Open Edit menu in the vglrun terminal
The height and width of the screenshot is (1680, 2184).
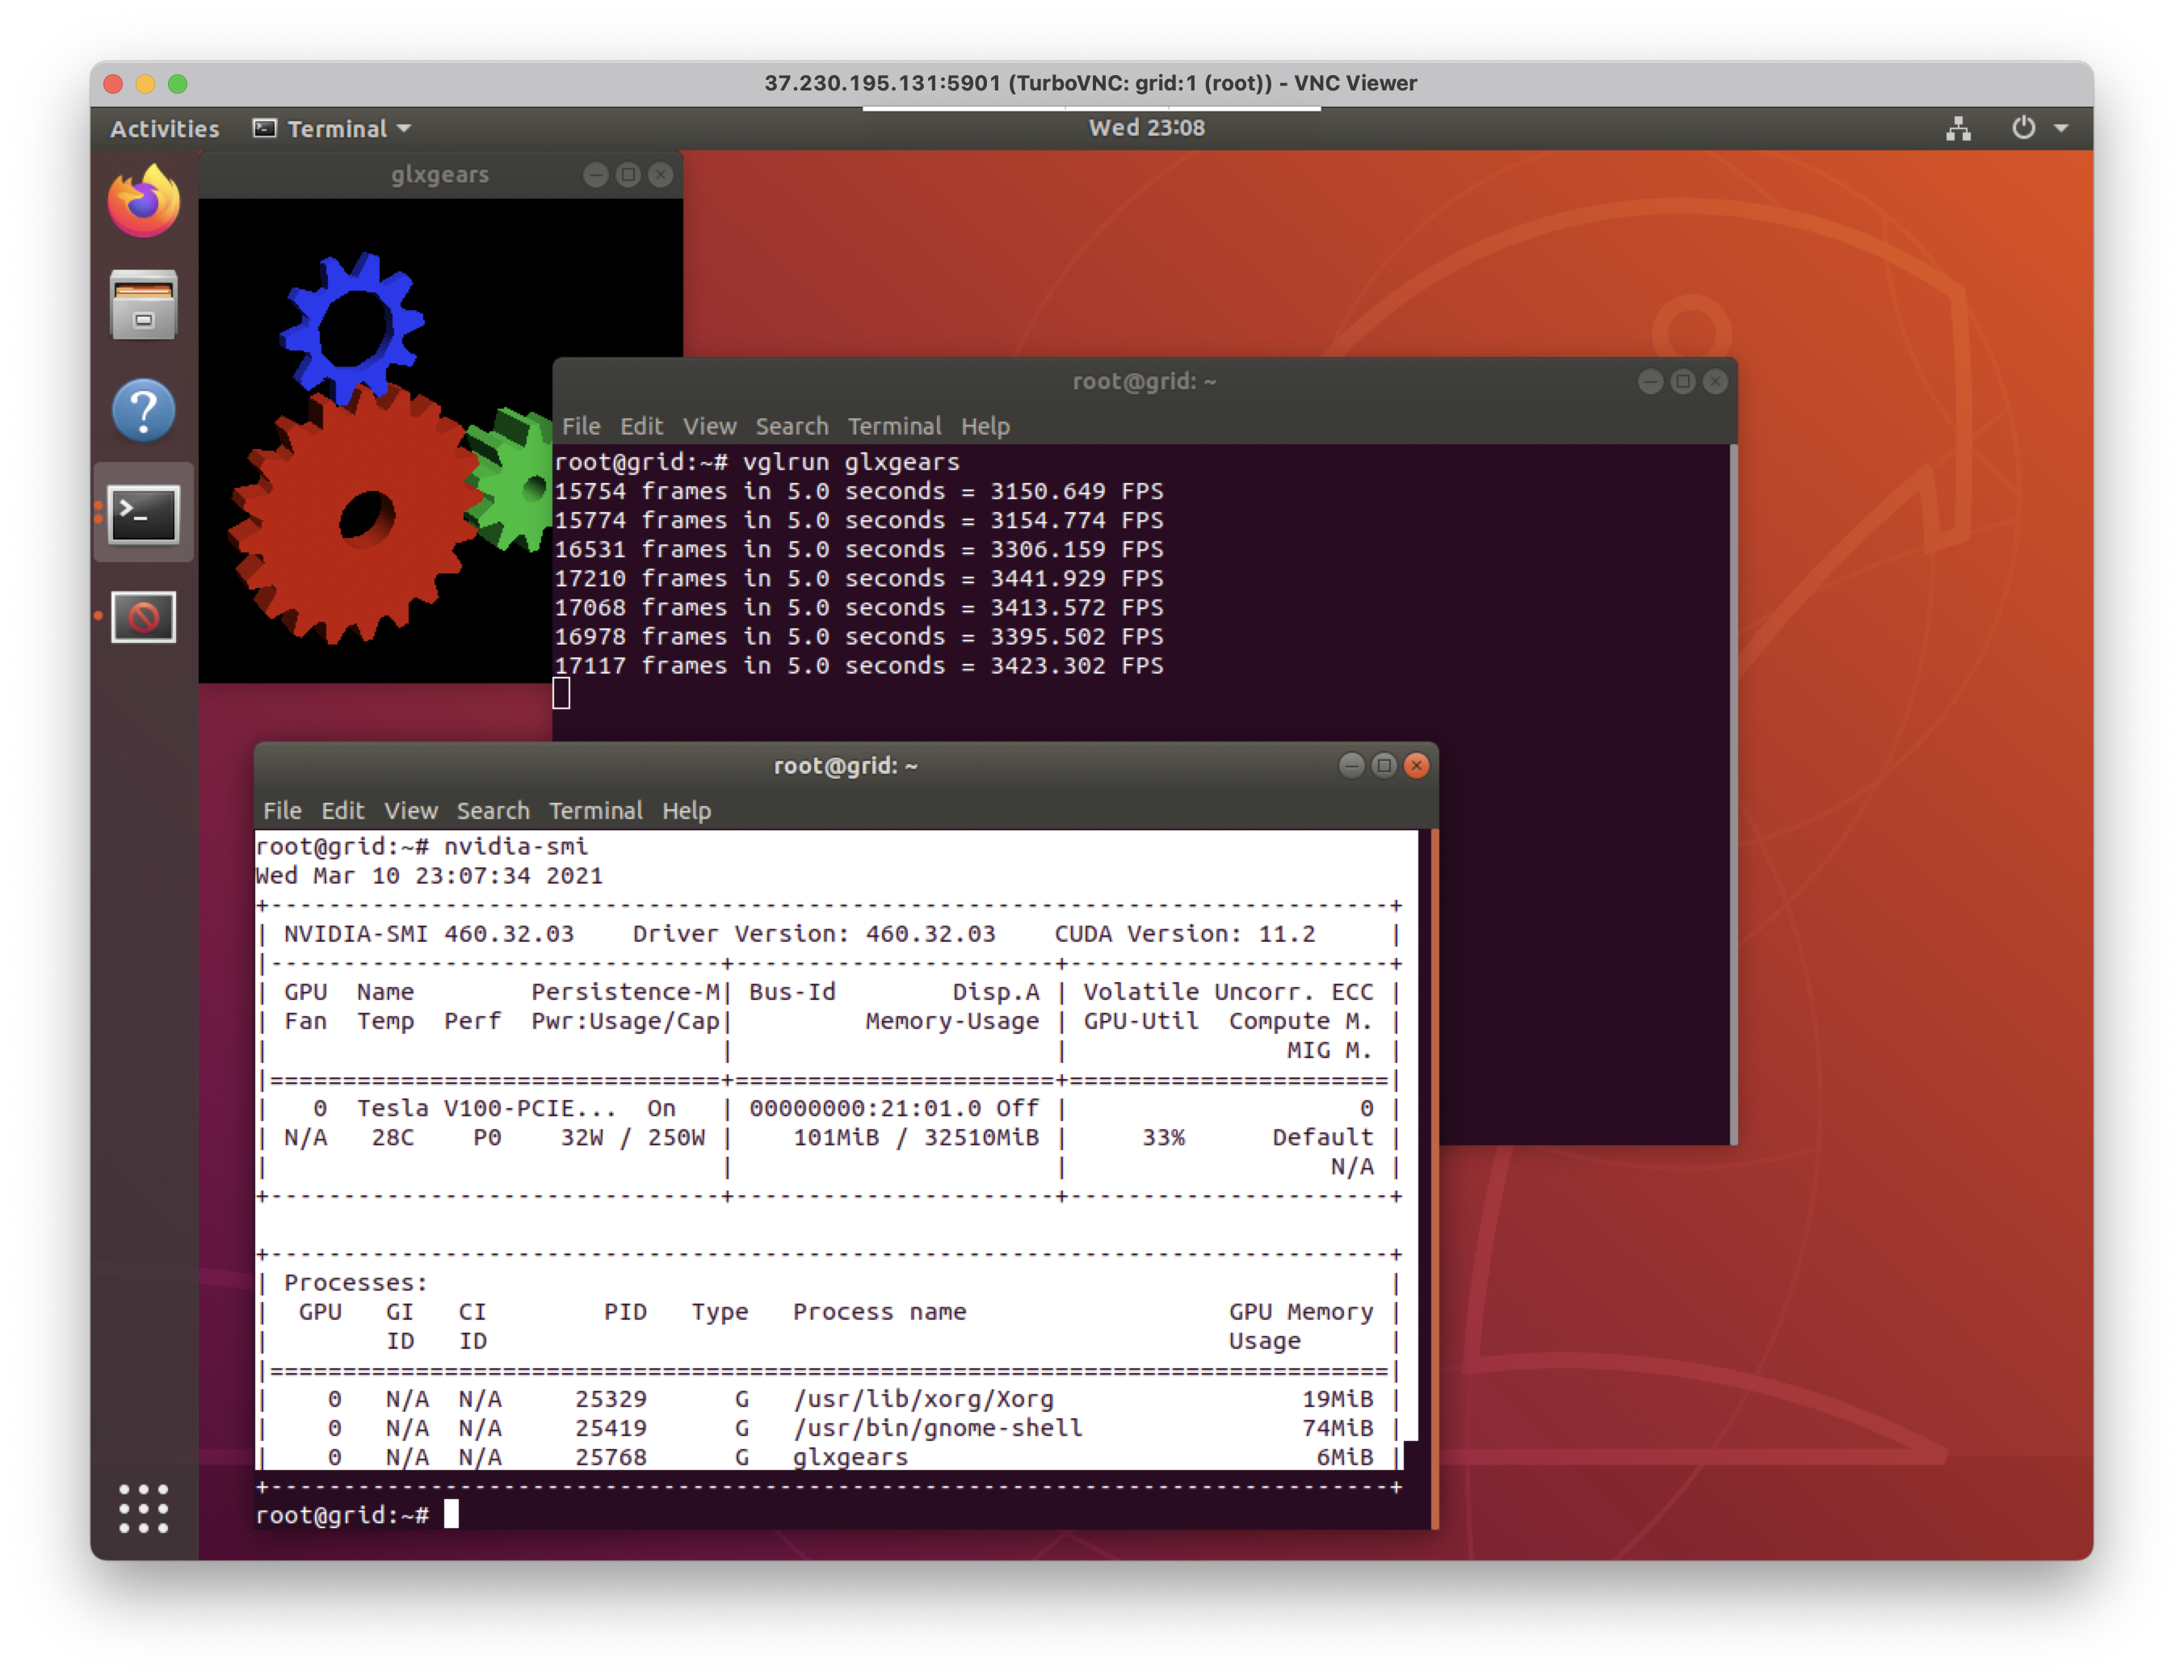point(641,426)
